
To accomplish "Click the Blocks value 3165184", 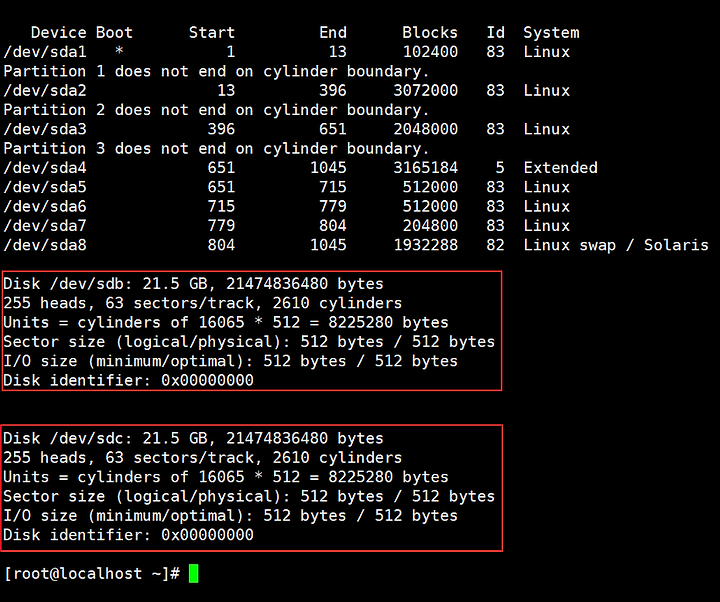I will point(426,168).
